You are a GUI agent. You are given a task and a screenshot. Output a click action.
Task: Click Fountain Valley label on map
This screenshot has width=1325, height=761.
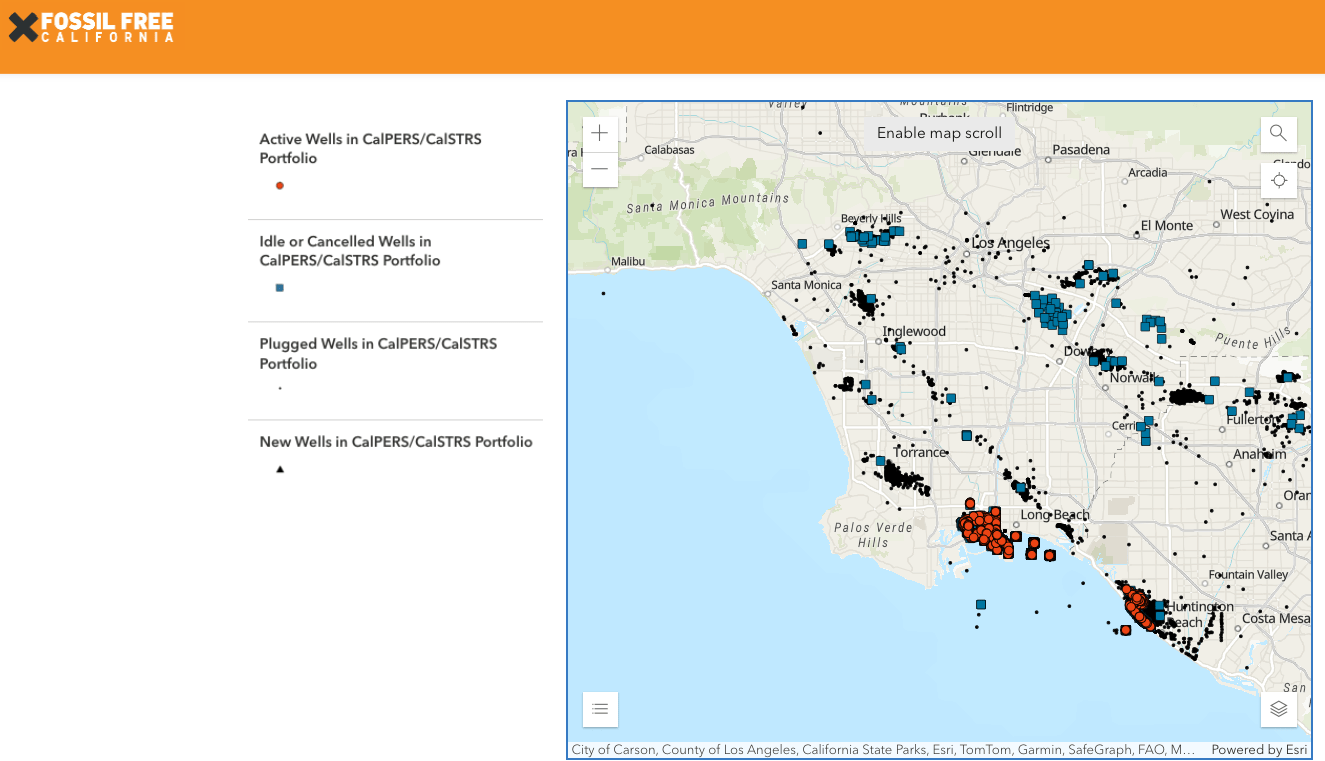pos(1248,575)
